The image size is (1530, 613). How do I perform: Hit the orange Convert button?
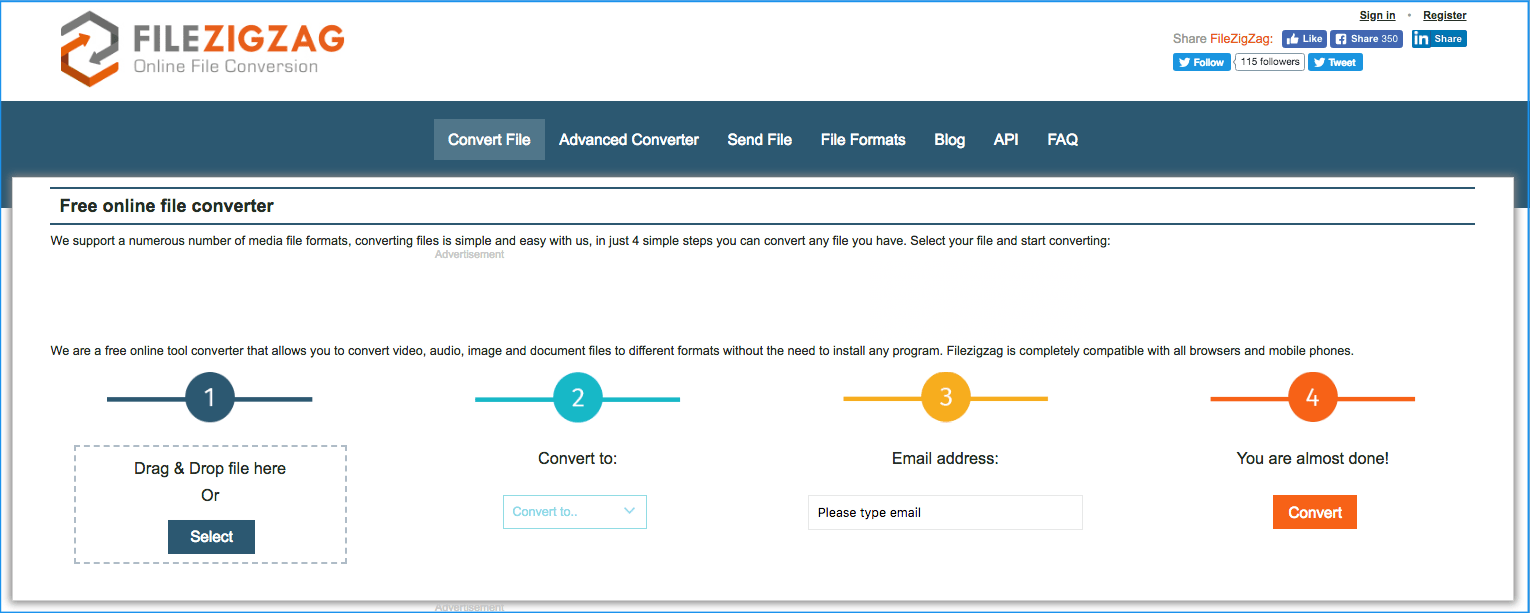[1315, 512]
